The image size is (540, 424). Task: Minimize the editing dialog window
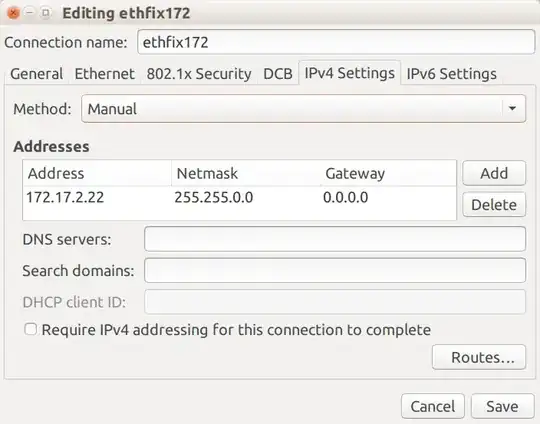(x=30, y=13)
